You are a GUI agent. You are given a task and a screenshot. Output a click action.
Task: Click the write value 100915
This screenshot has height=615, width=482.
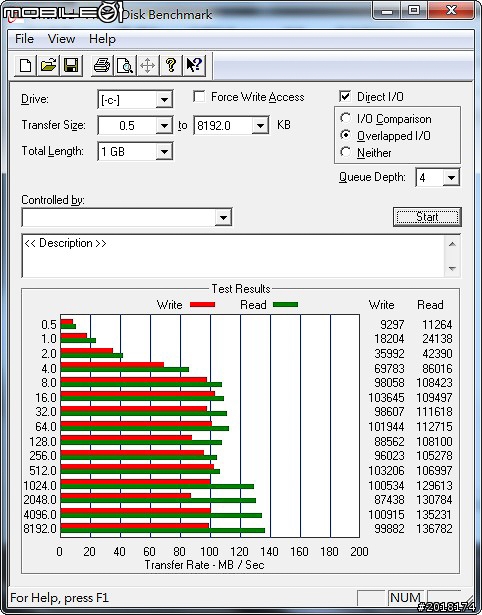[x=386, y=514]
